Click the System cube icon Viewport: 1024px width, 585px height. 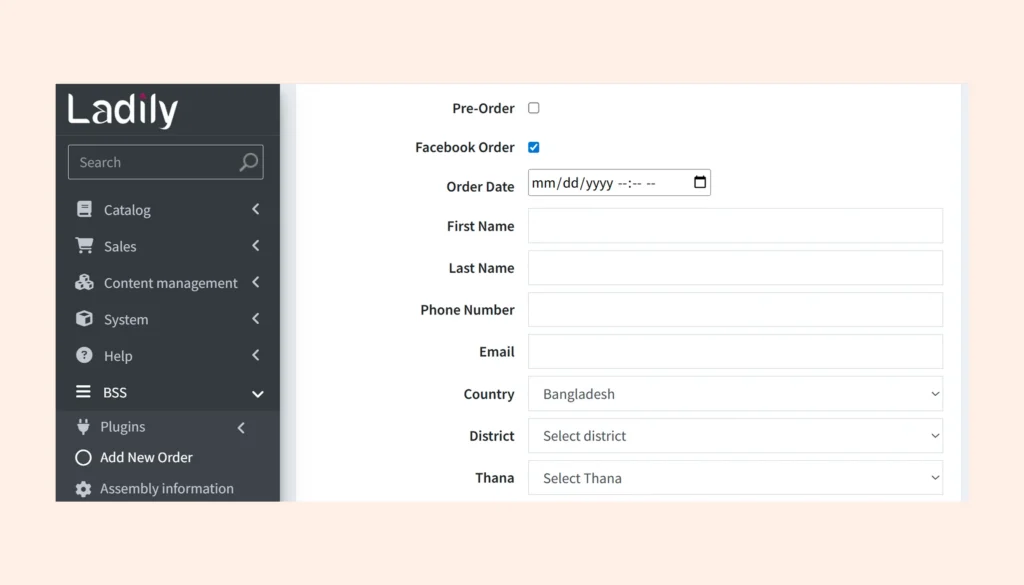[84, 319]
